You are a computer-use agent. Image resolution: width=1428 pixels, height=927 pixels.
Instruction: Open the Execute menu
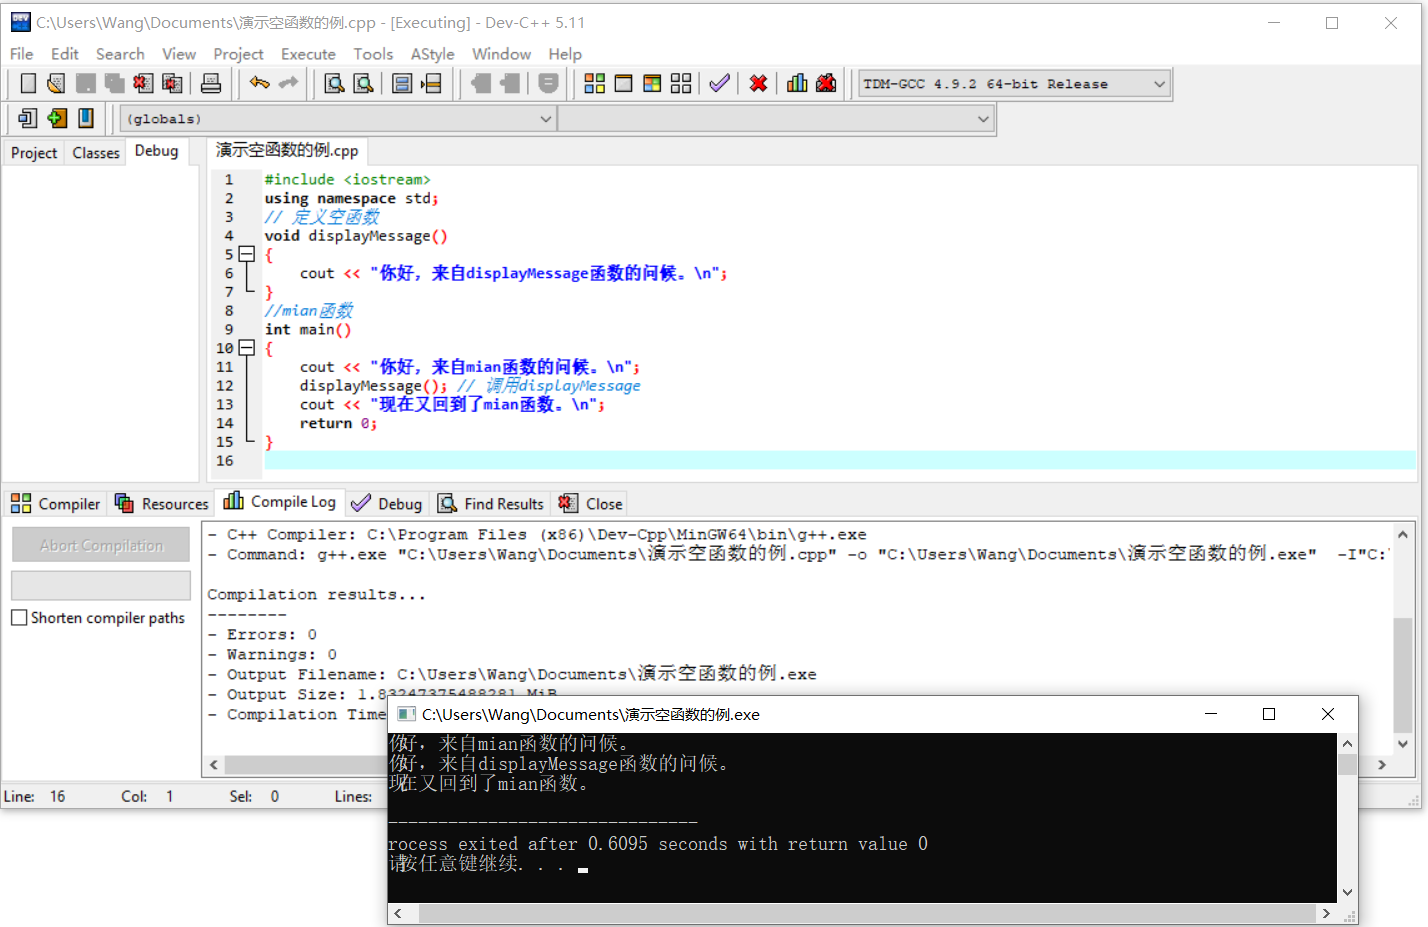pos(308,54)
